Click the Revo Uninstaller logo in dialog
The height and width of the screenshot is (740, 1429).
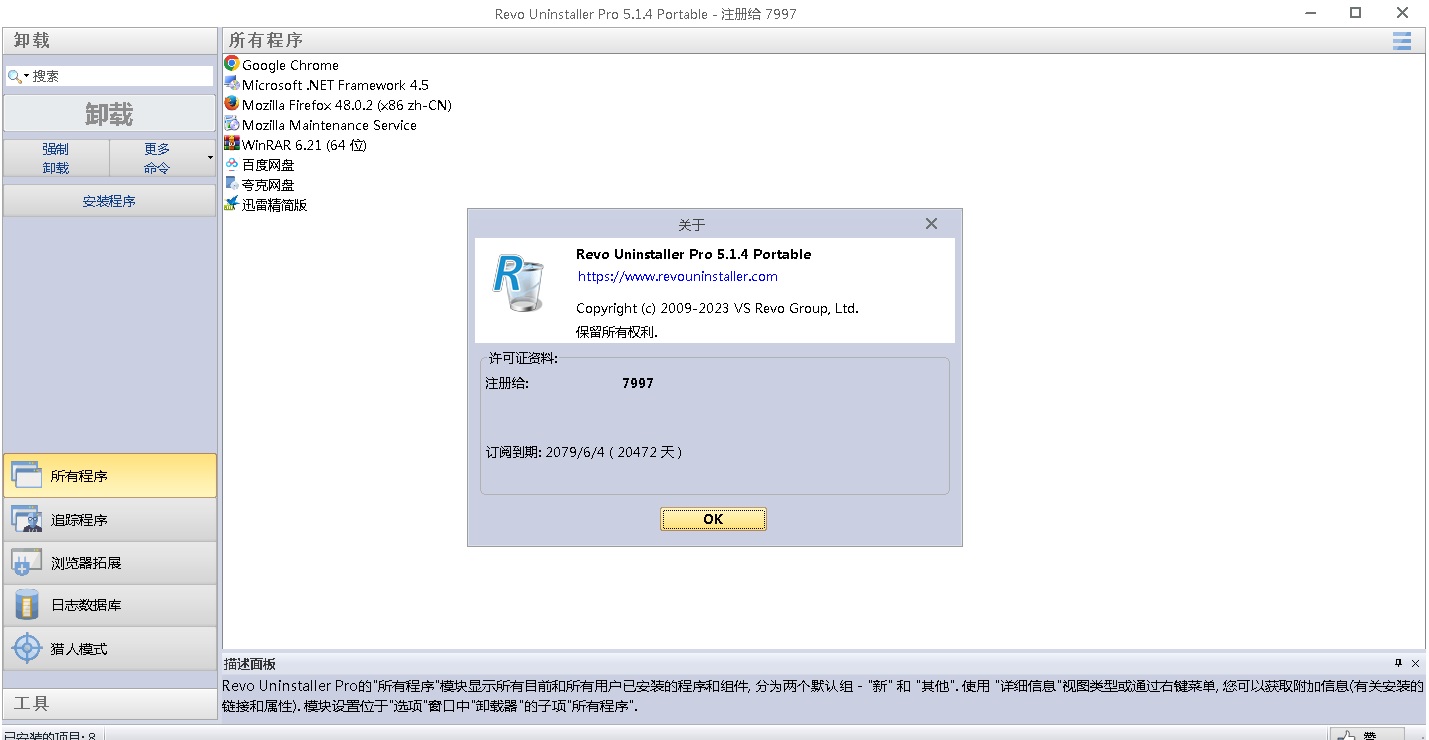tap(518, 285)
